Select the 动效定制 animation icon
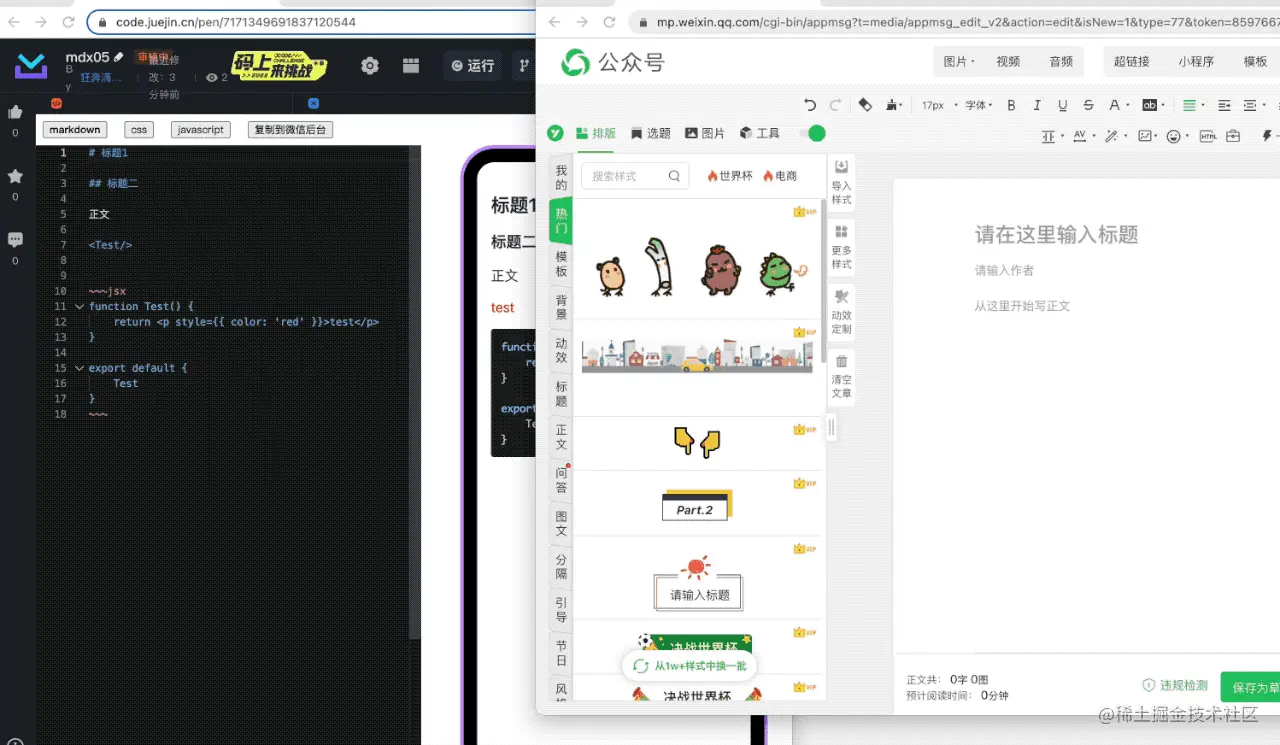This screenshot has height=745, width=1280. tap(841, 312)
